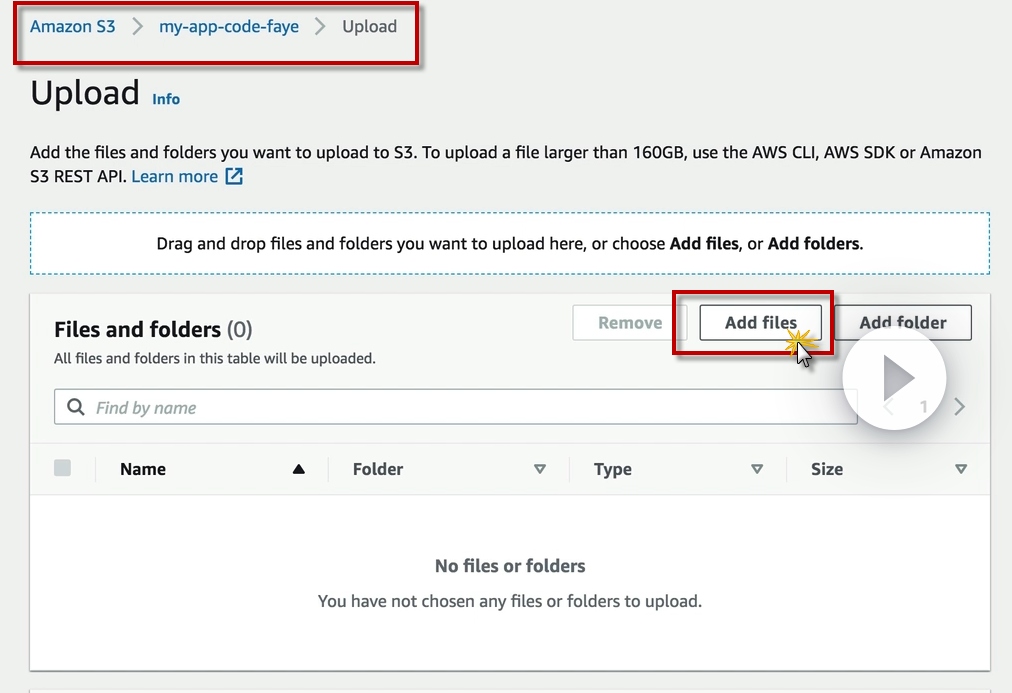This screenshot has width=1012, height=693.
Task: Click the external link icon beside Learn more
Action: 234,177
